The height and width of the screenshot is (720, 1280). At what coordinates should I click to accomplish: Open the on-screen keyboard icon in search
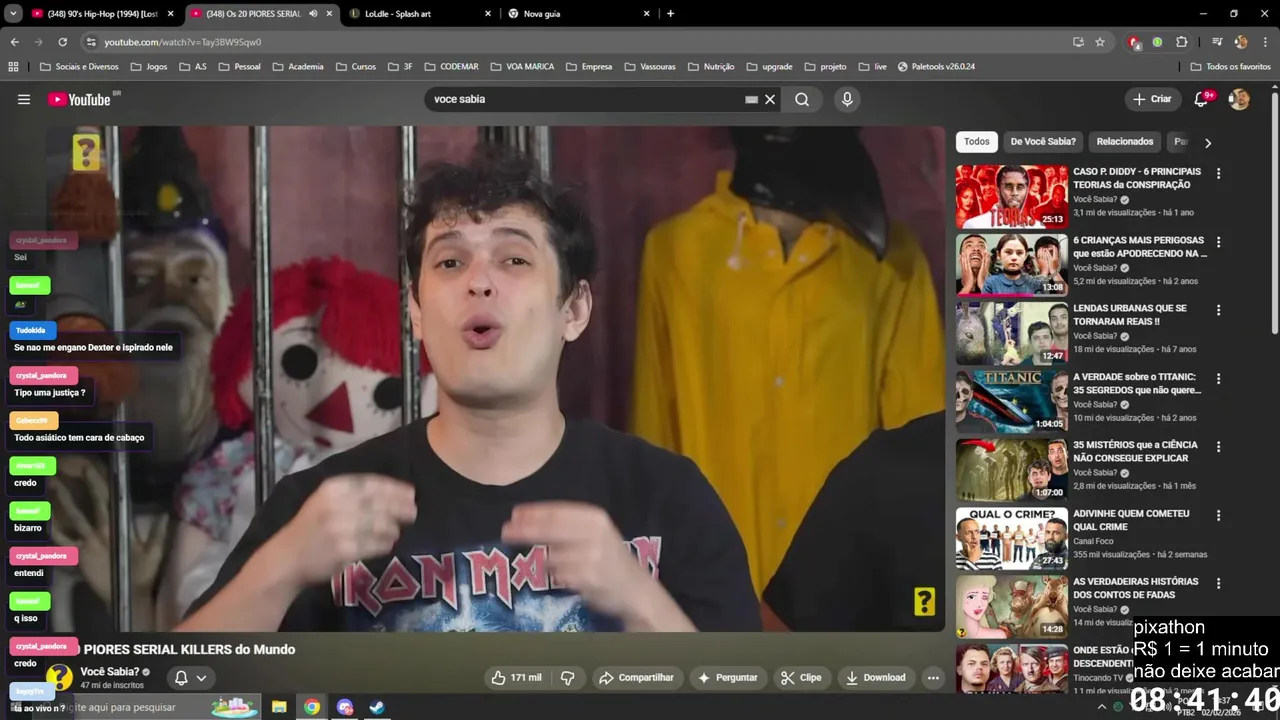point(751,99)
